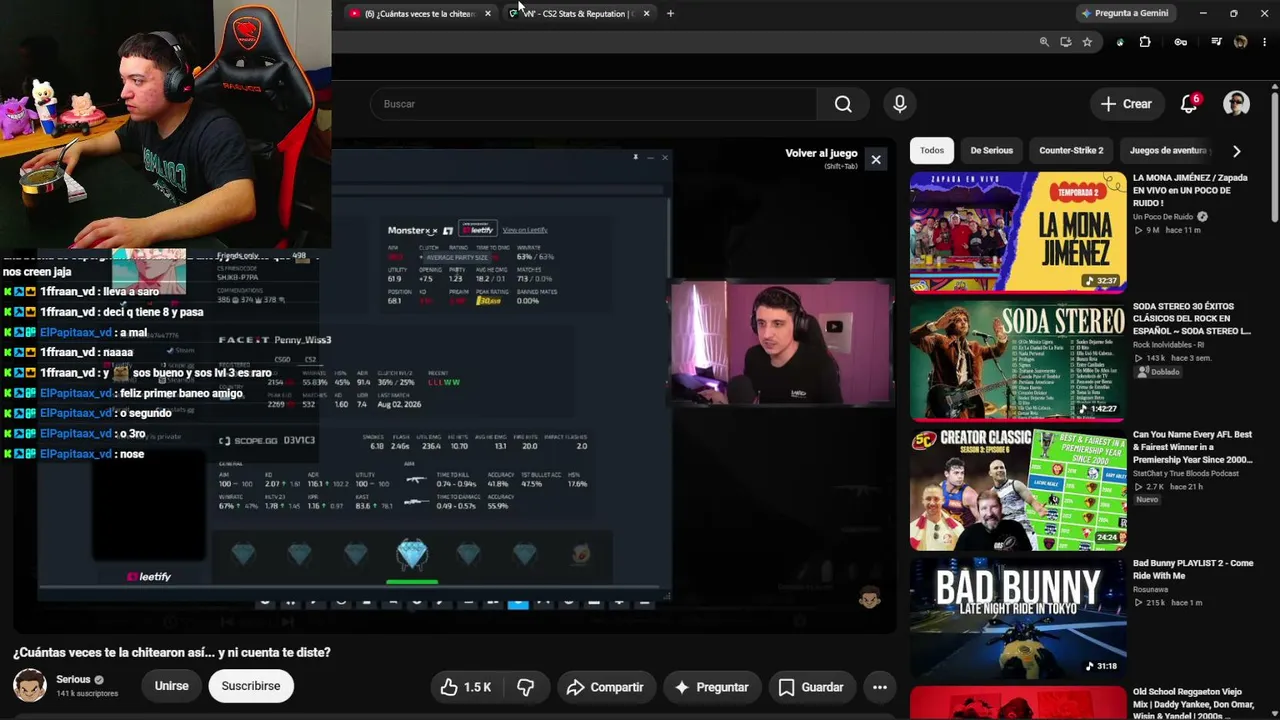Close the Volver al juego overlay
Screen dimensions: 1280x720
[x=876, y=159]
